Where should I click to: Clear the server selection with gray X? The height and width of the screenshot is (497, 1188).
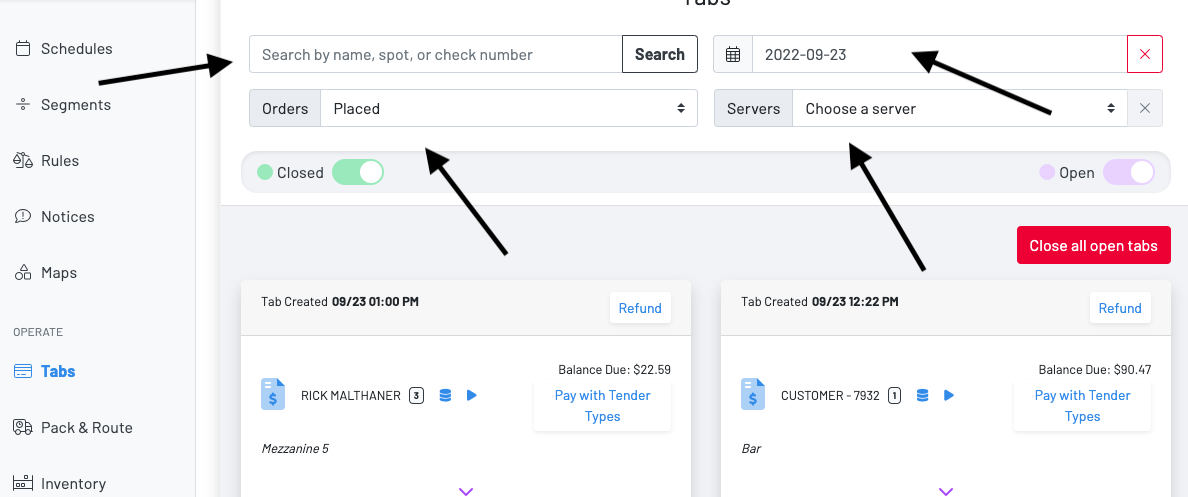click(x=1145, y=108)
